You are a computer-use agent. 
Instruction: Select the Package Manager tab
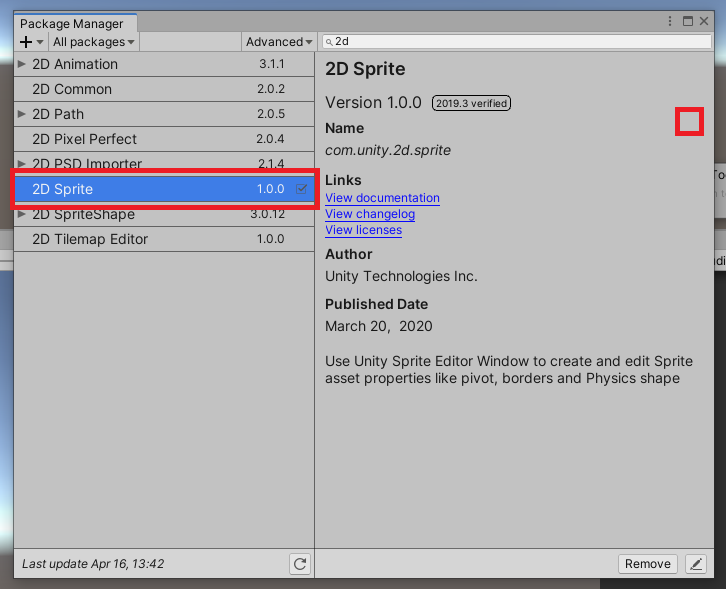pyautogui.click(x=75, y=23)
